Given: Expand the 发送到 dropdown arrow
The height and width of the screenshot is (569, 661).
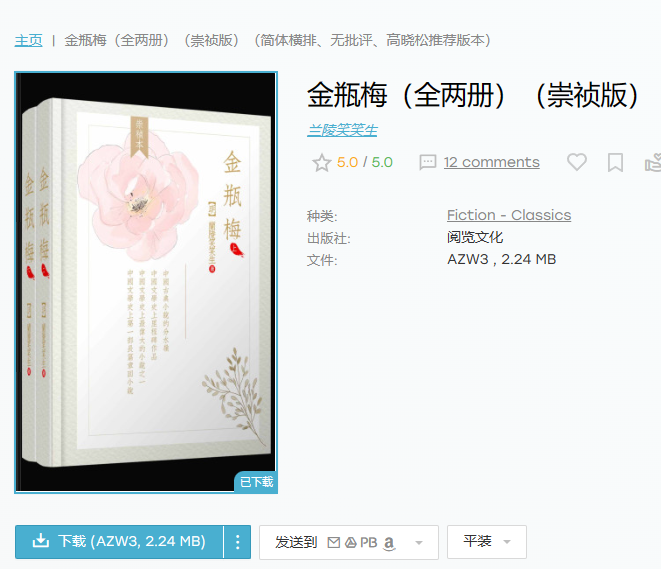Looking at the screenshot, I should tap(419, 542).
